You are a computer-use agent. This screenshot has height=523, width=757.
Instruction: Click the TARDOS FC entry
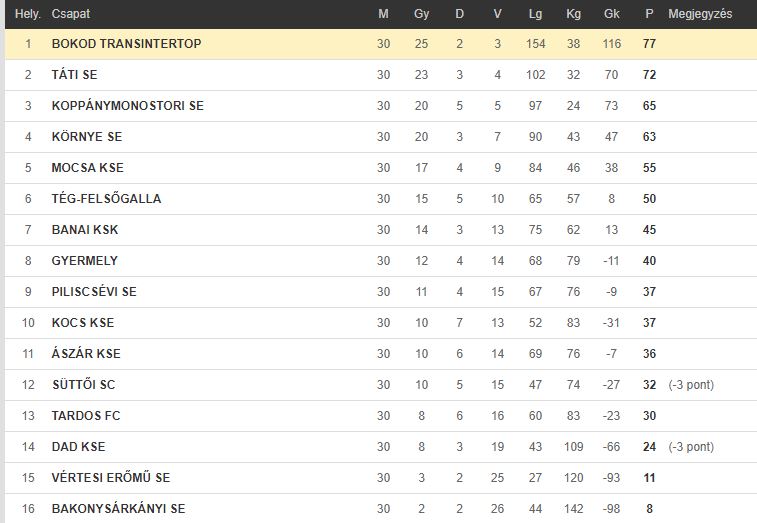click(x=86, y=415)
